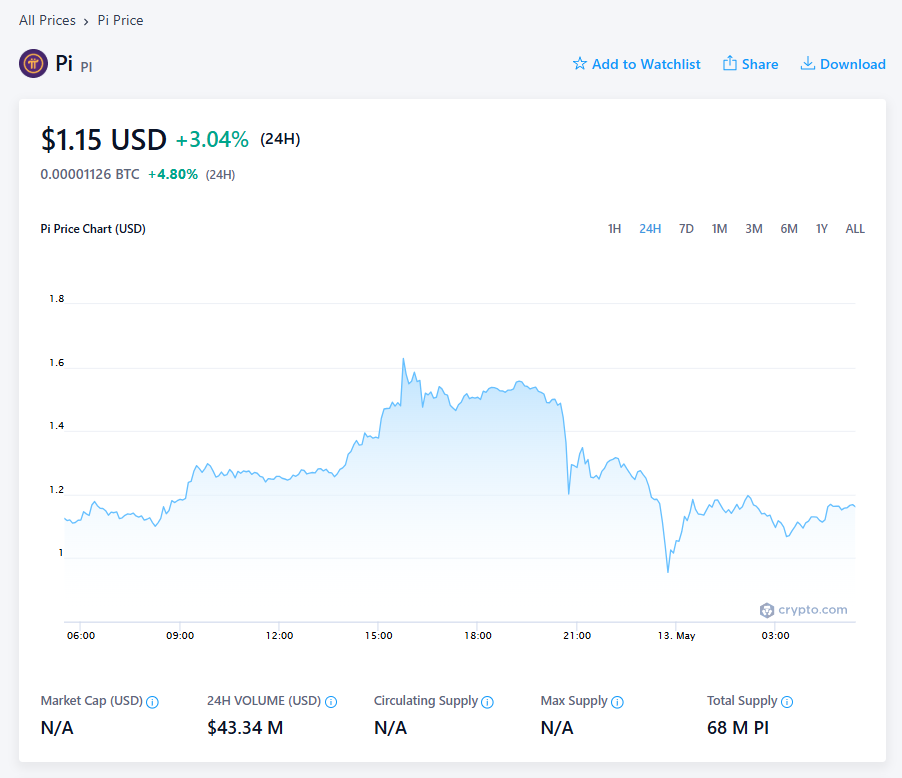The width and height of the screenshot is (902, 778).
Task: Open info icon next to Market Cap (USD)
Action: [152, 702]
